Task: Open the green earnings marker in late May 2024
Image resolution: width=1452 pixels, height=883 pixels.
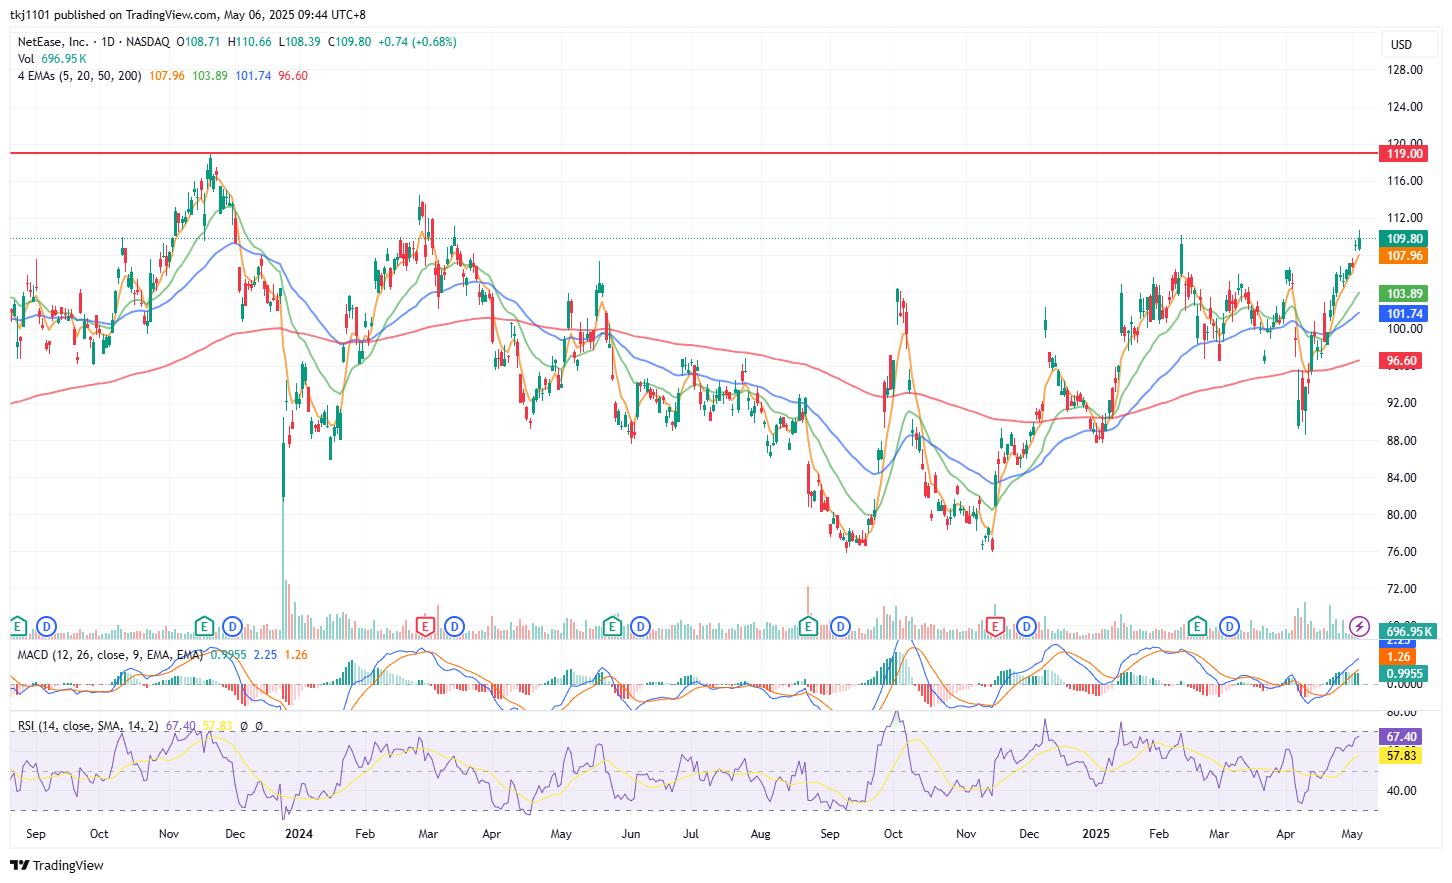Action: (x=612, y=627)
